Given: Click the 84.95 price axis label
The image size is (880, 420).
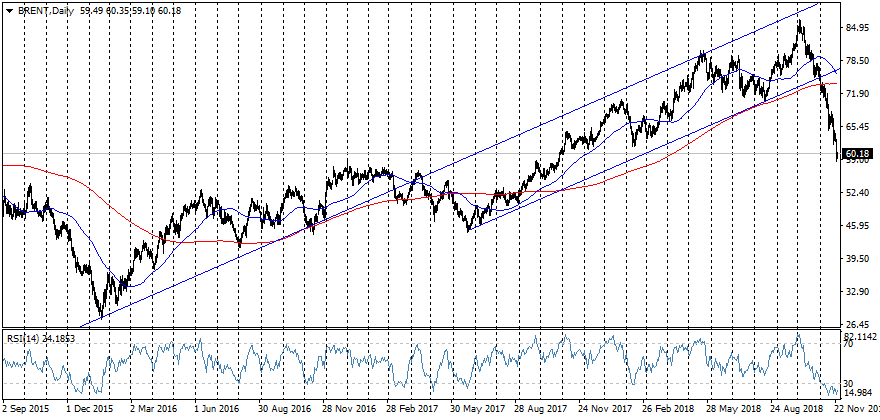Looking at the screenshot, I should (859, 28).
